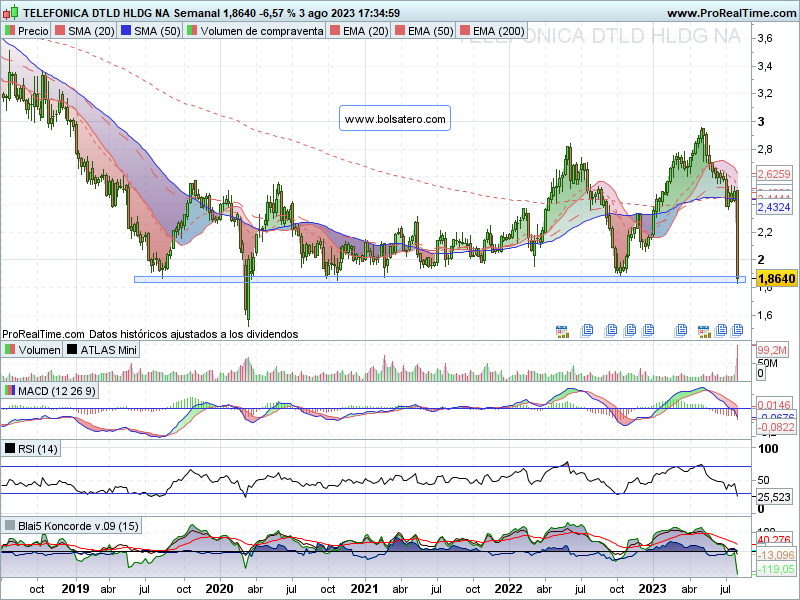
Task: Click the -13,096 Koncorde value label
Action: click(776, 555)
